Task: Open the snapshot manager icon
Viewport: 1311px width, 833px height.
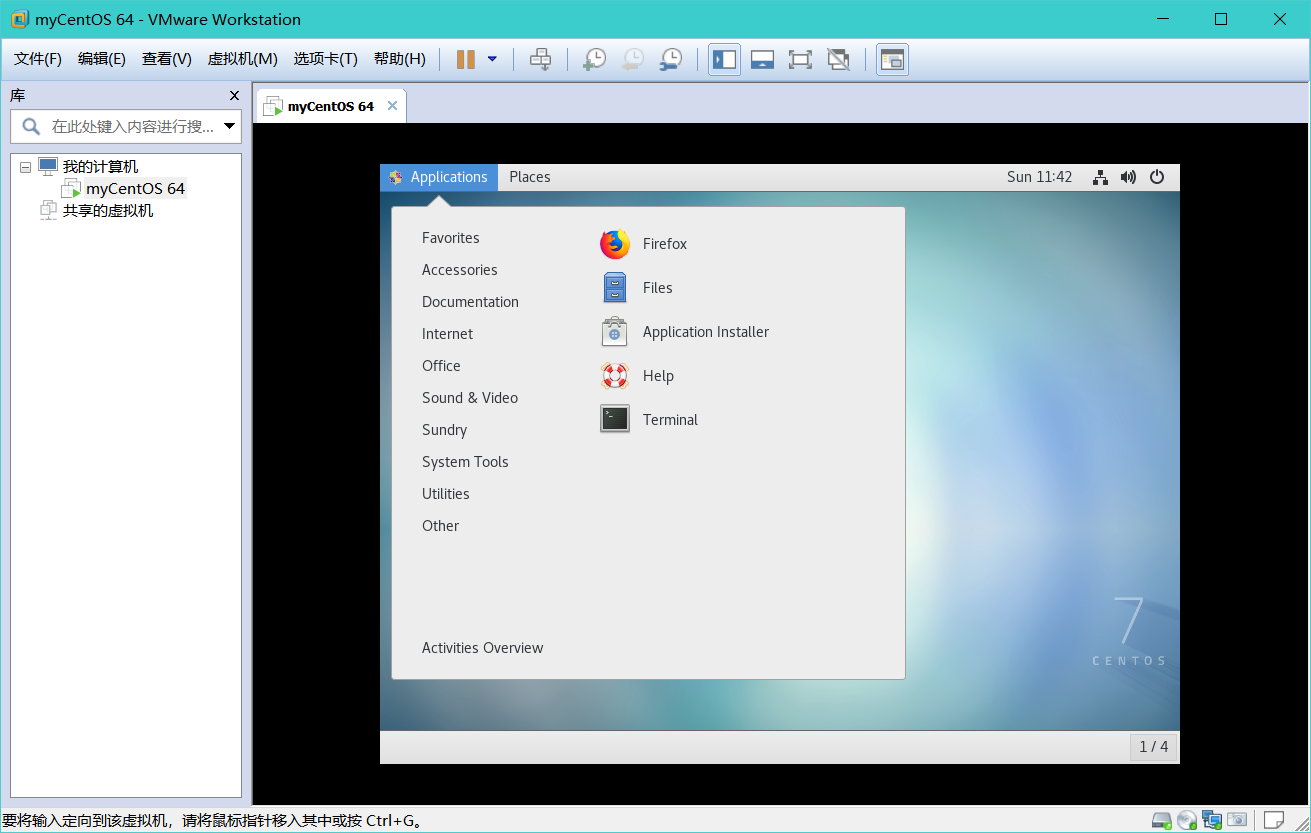Action: point(670,59)
